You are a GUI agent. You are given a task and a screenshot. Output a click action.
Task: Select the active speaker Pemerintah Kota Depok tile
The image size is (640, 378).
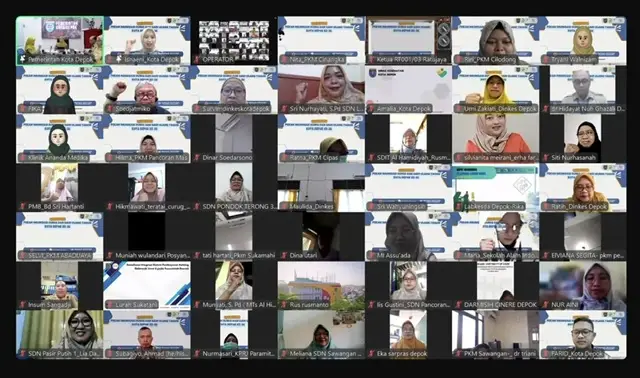click(60, 41)
